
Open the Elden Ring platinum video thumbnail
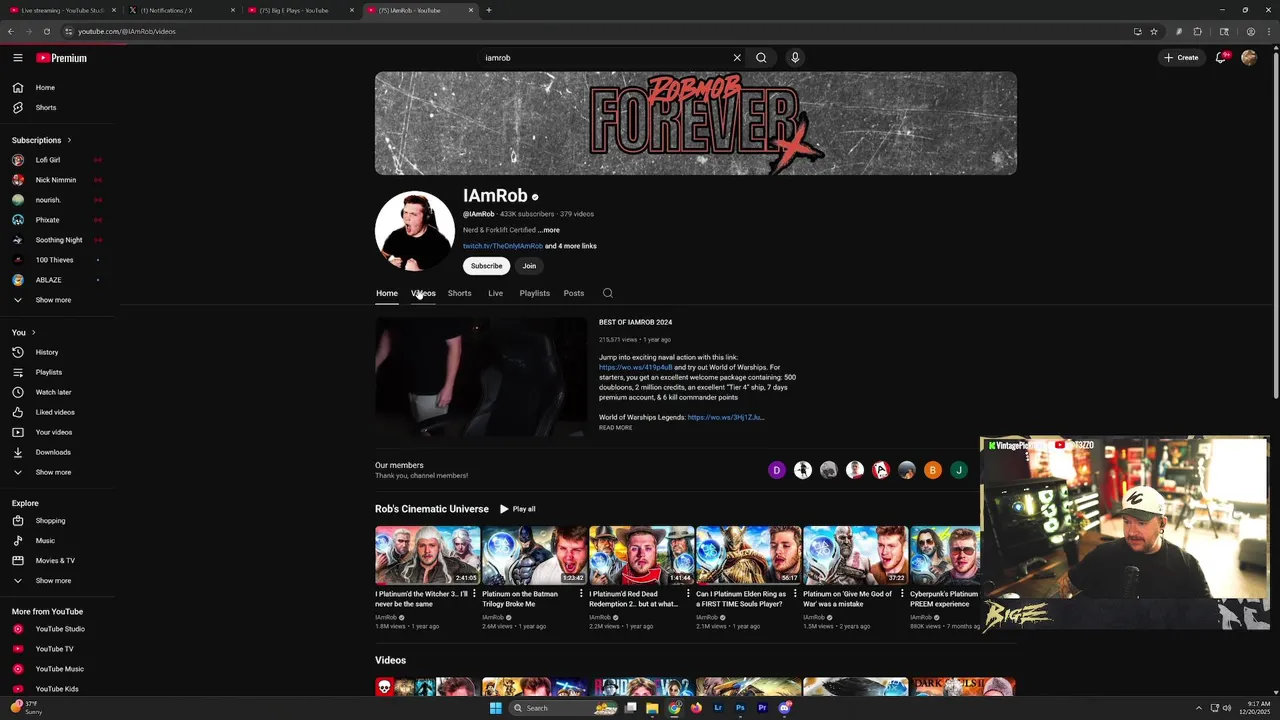click(x=748, y=555)
